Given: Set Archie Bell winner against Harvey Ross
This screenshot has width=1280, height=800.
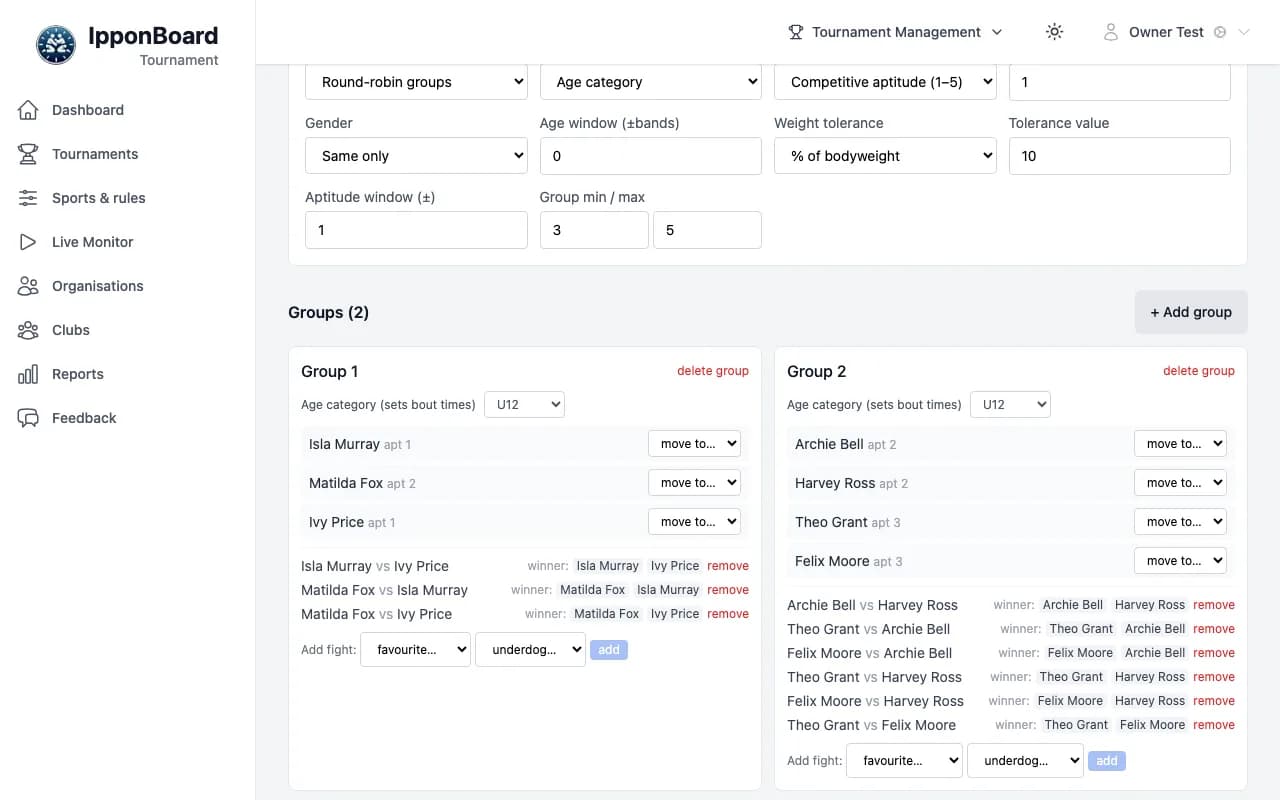Looking at the screenshot, I should 1073,605.
